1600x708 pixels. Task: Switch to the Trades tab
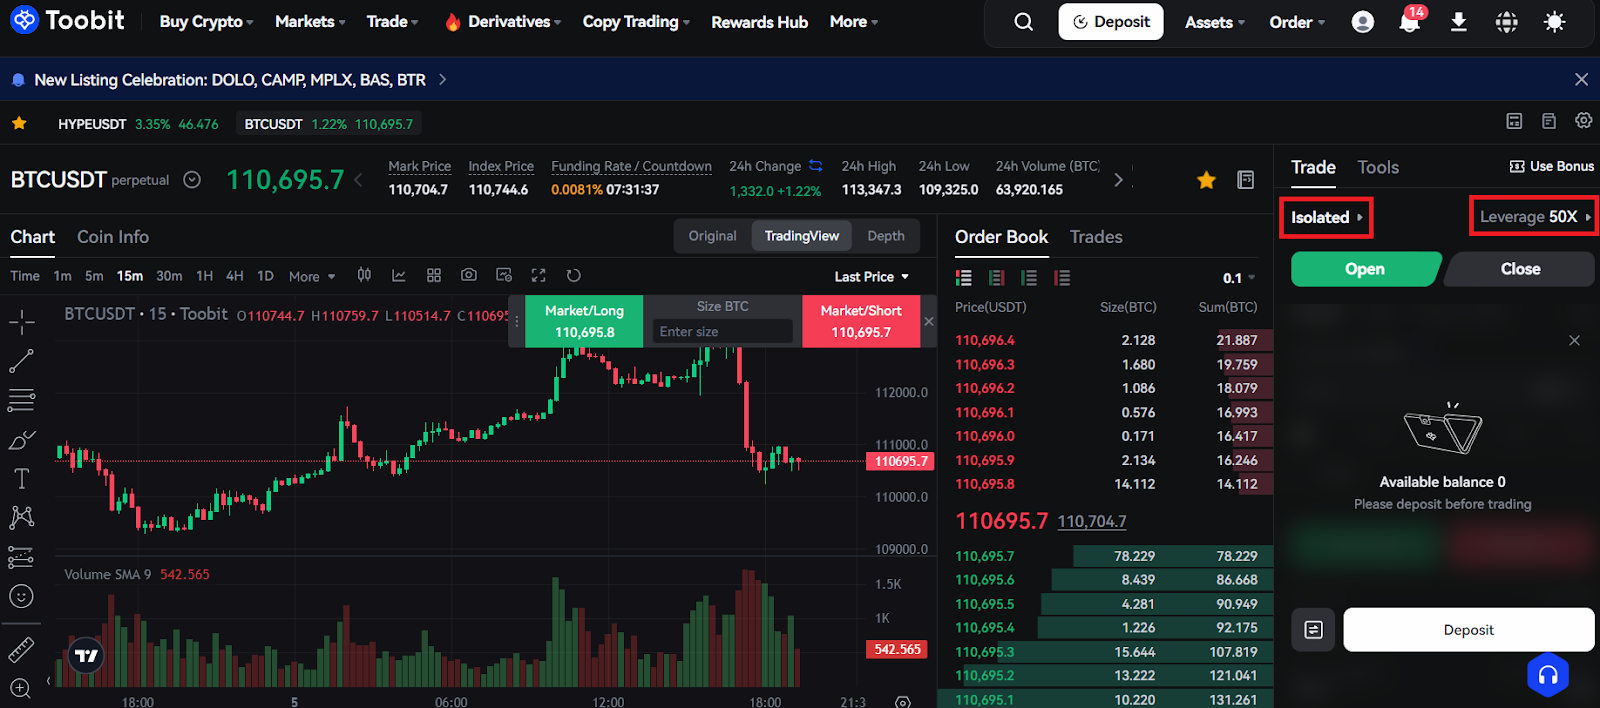click(x=1096, y=237)
